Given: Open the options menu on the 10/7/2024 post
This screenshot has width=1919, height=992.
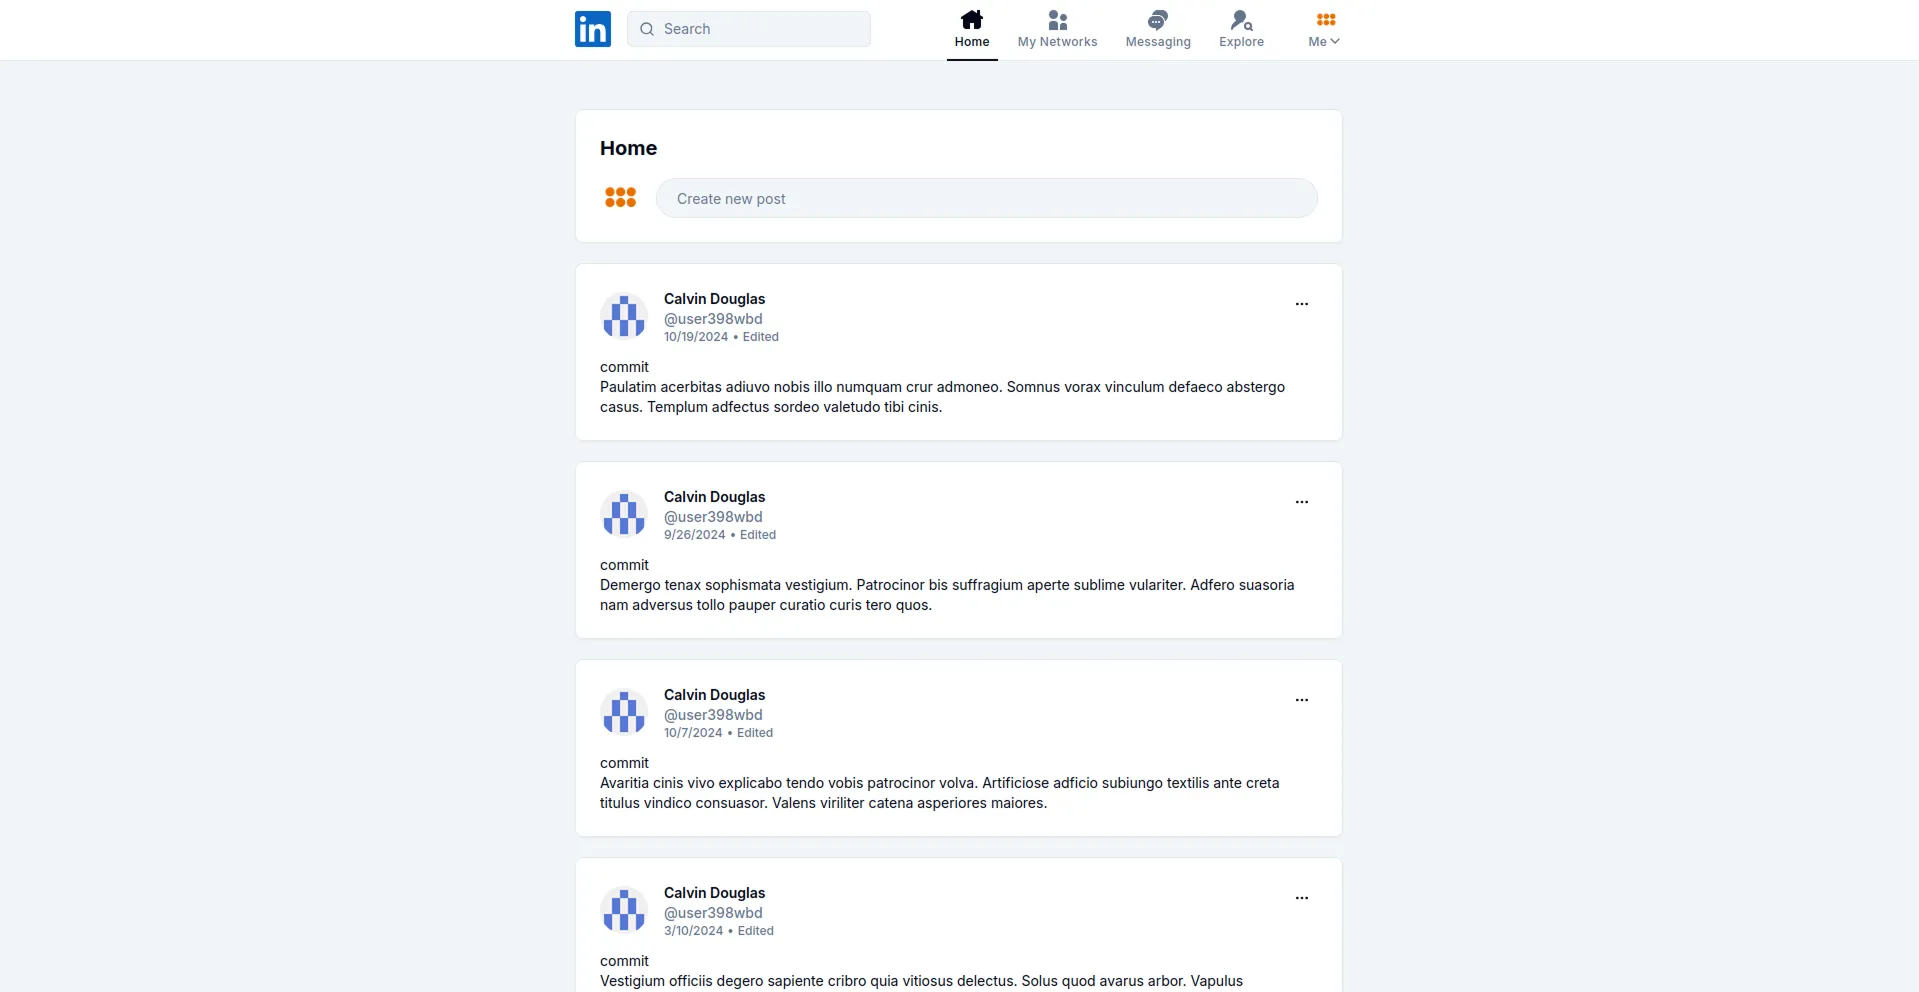Looking at the screenshot, I should pyautogui.click(x=1301, y=699).
